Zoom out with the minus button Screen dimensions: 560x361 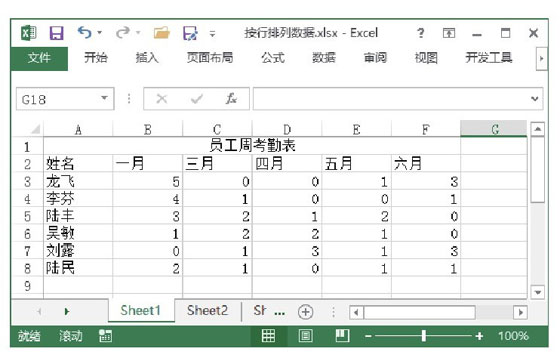point(369,336)
